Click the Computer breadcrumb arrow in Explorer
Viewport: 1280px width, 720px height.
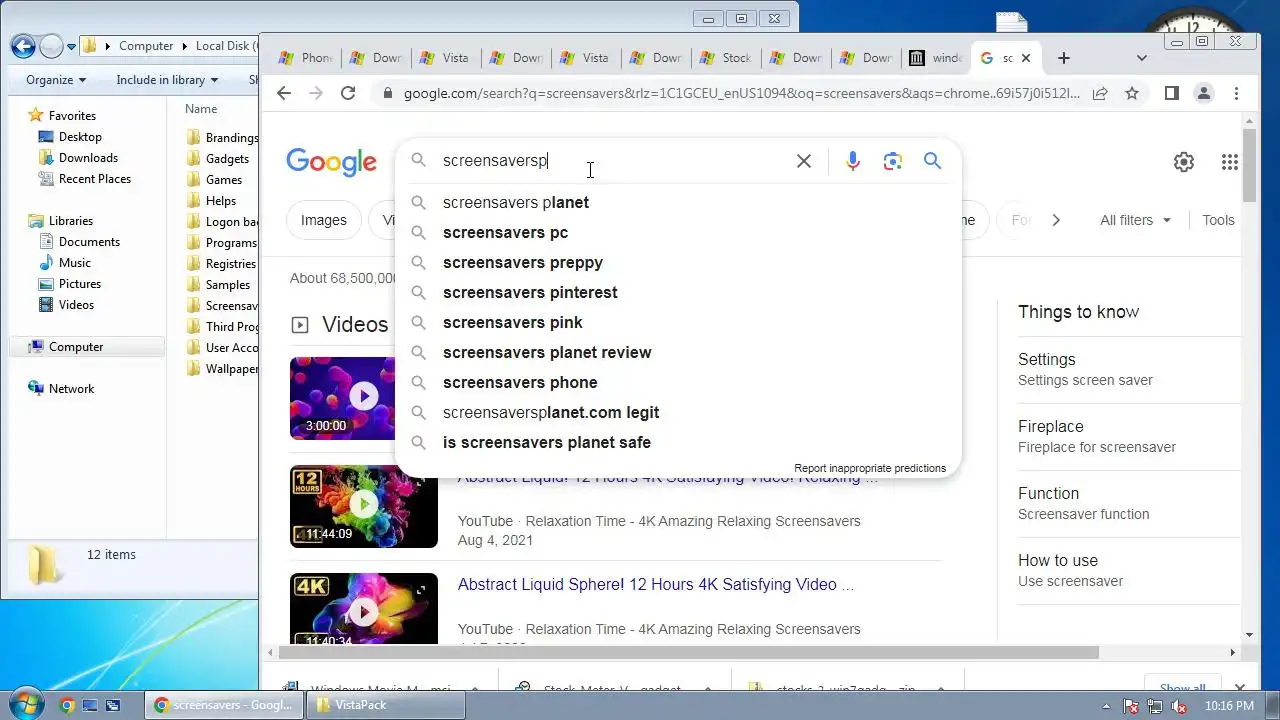click(184, 46)
